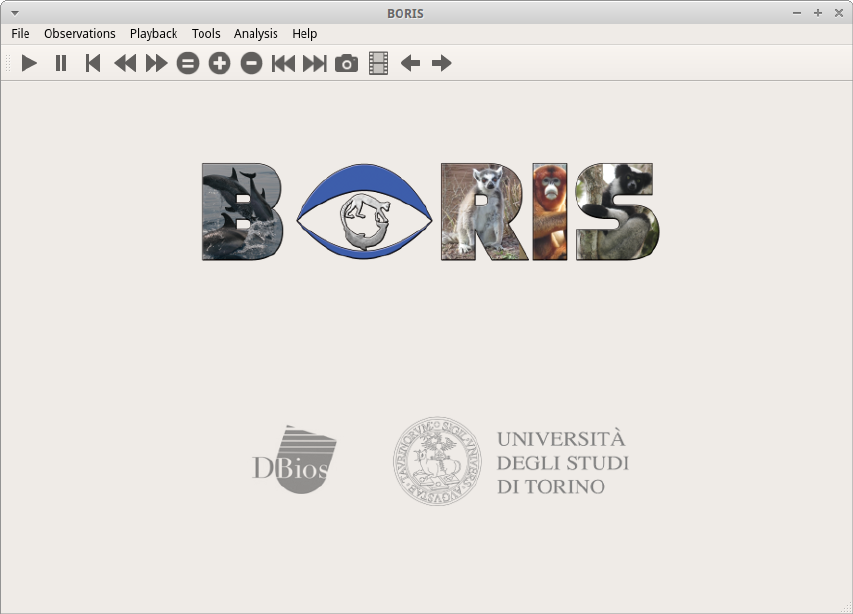
Task: Take snapshot with camera icon
Action: (347, 63)
